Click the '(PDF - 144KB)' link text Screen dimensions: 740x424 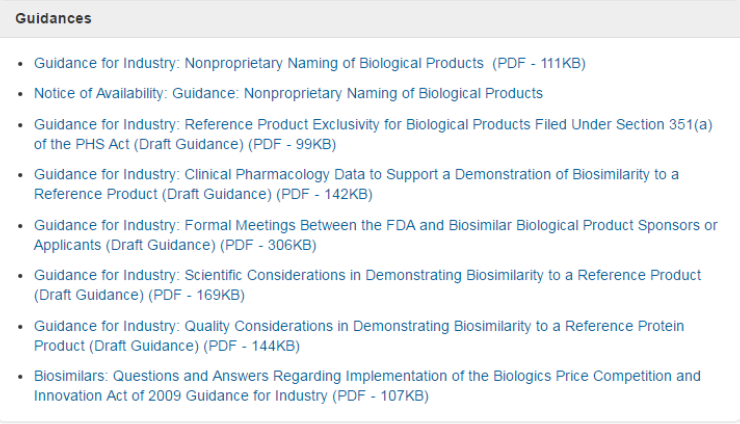coord(252,346)
